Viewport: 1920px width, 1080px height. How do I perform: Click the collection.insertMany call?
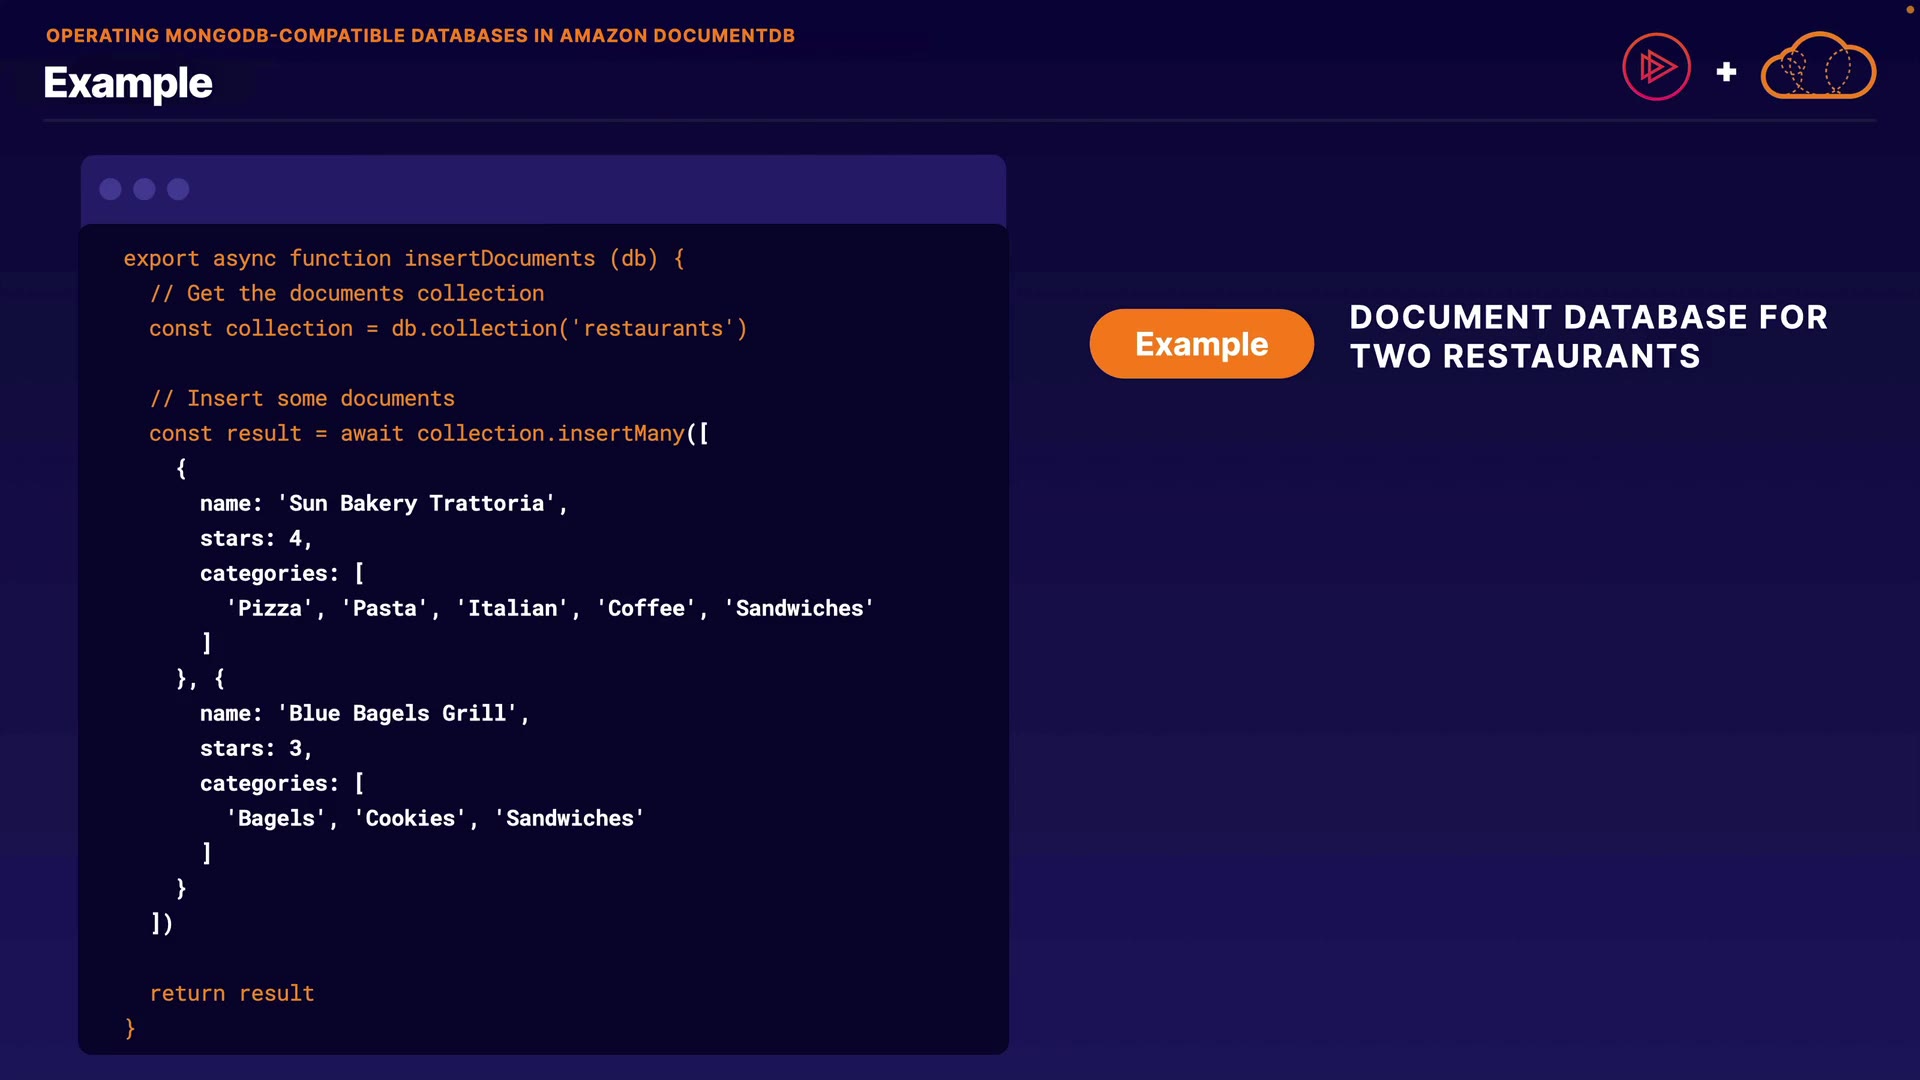click(x=550, y=433)
